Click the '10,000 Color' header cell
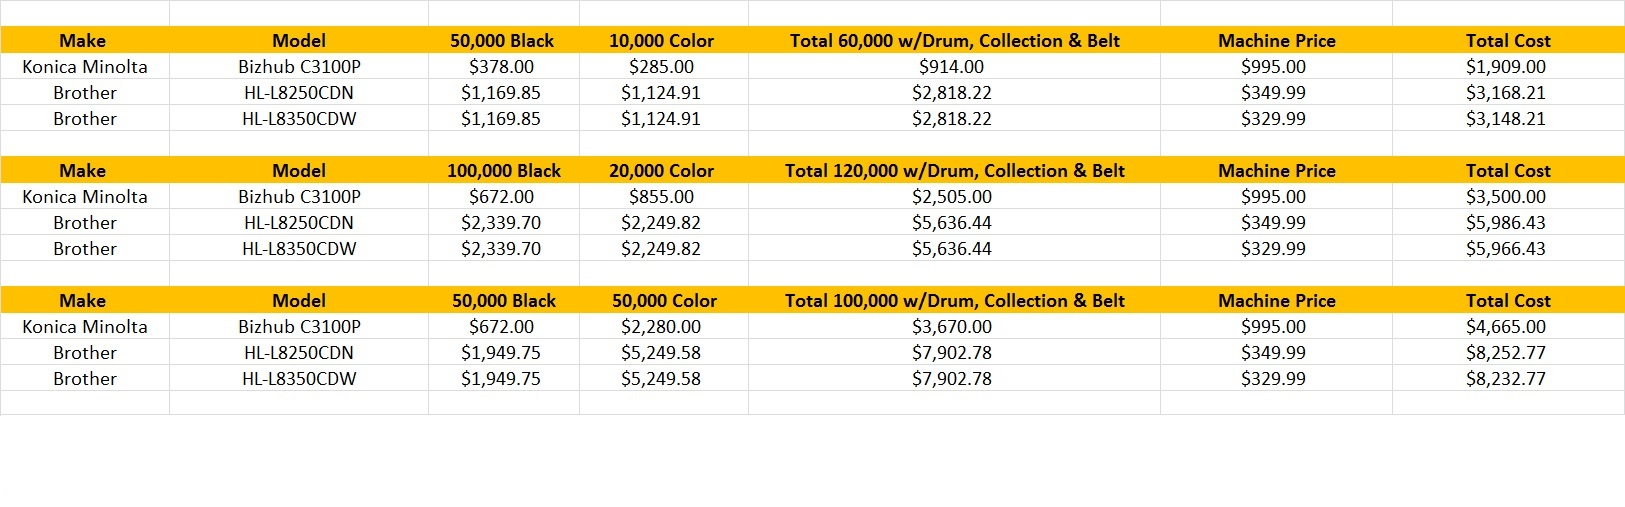This screenshot has width=1625, height=507. pyautogui.click(x=661, y=41)
